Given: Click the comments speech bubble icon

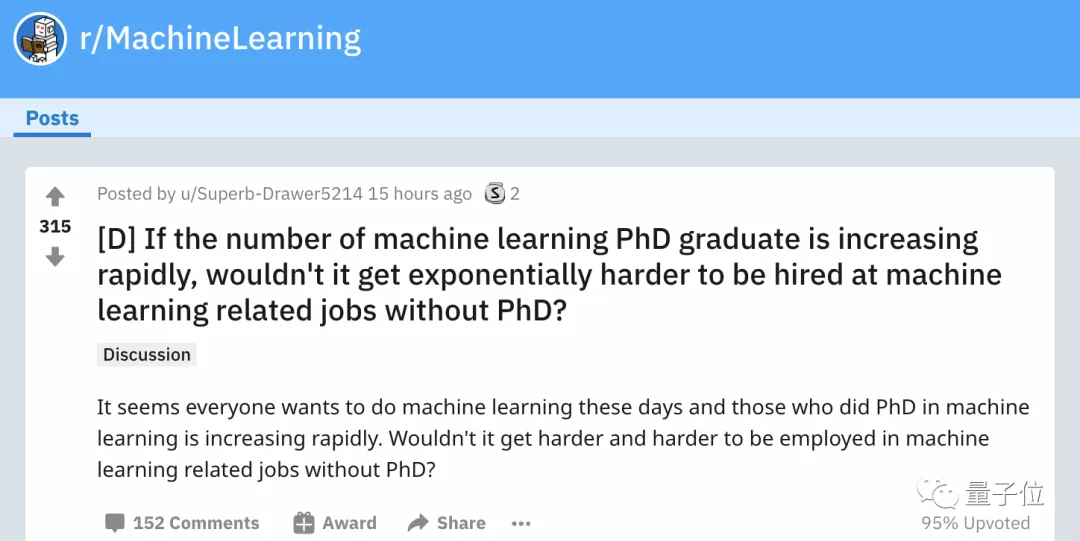Looking at the screenshot, I should 115,523.
